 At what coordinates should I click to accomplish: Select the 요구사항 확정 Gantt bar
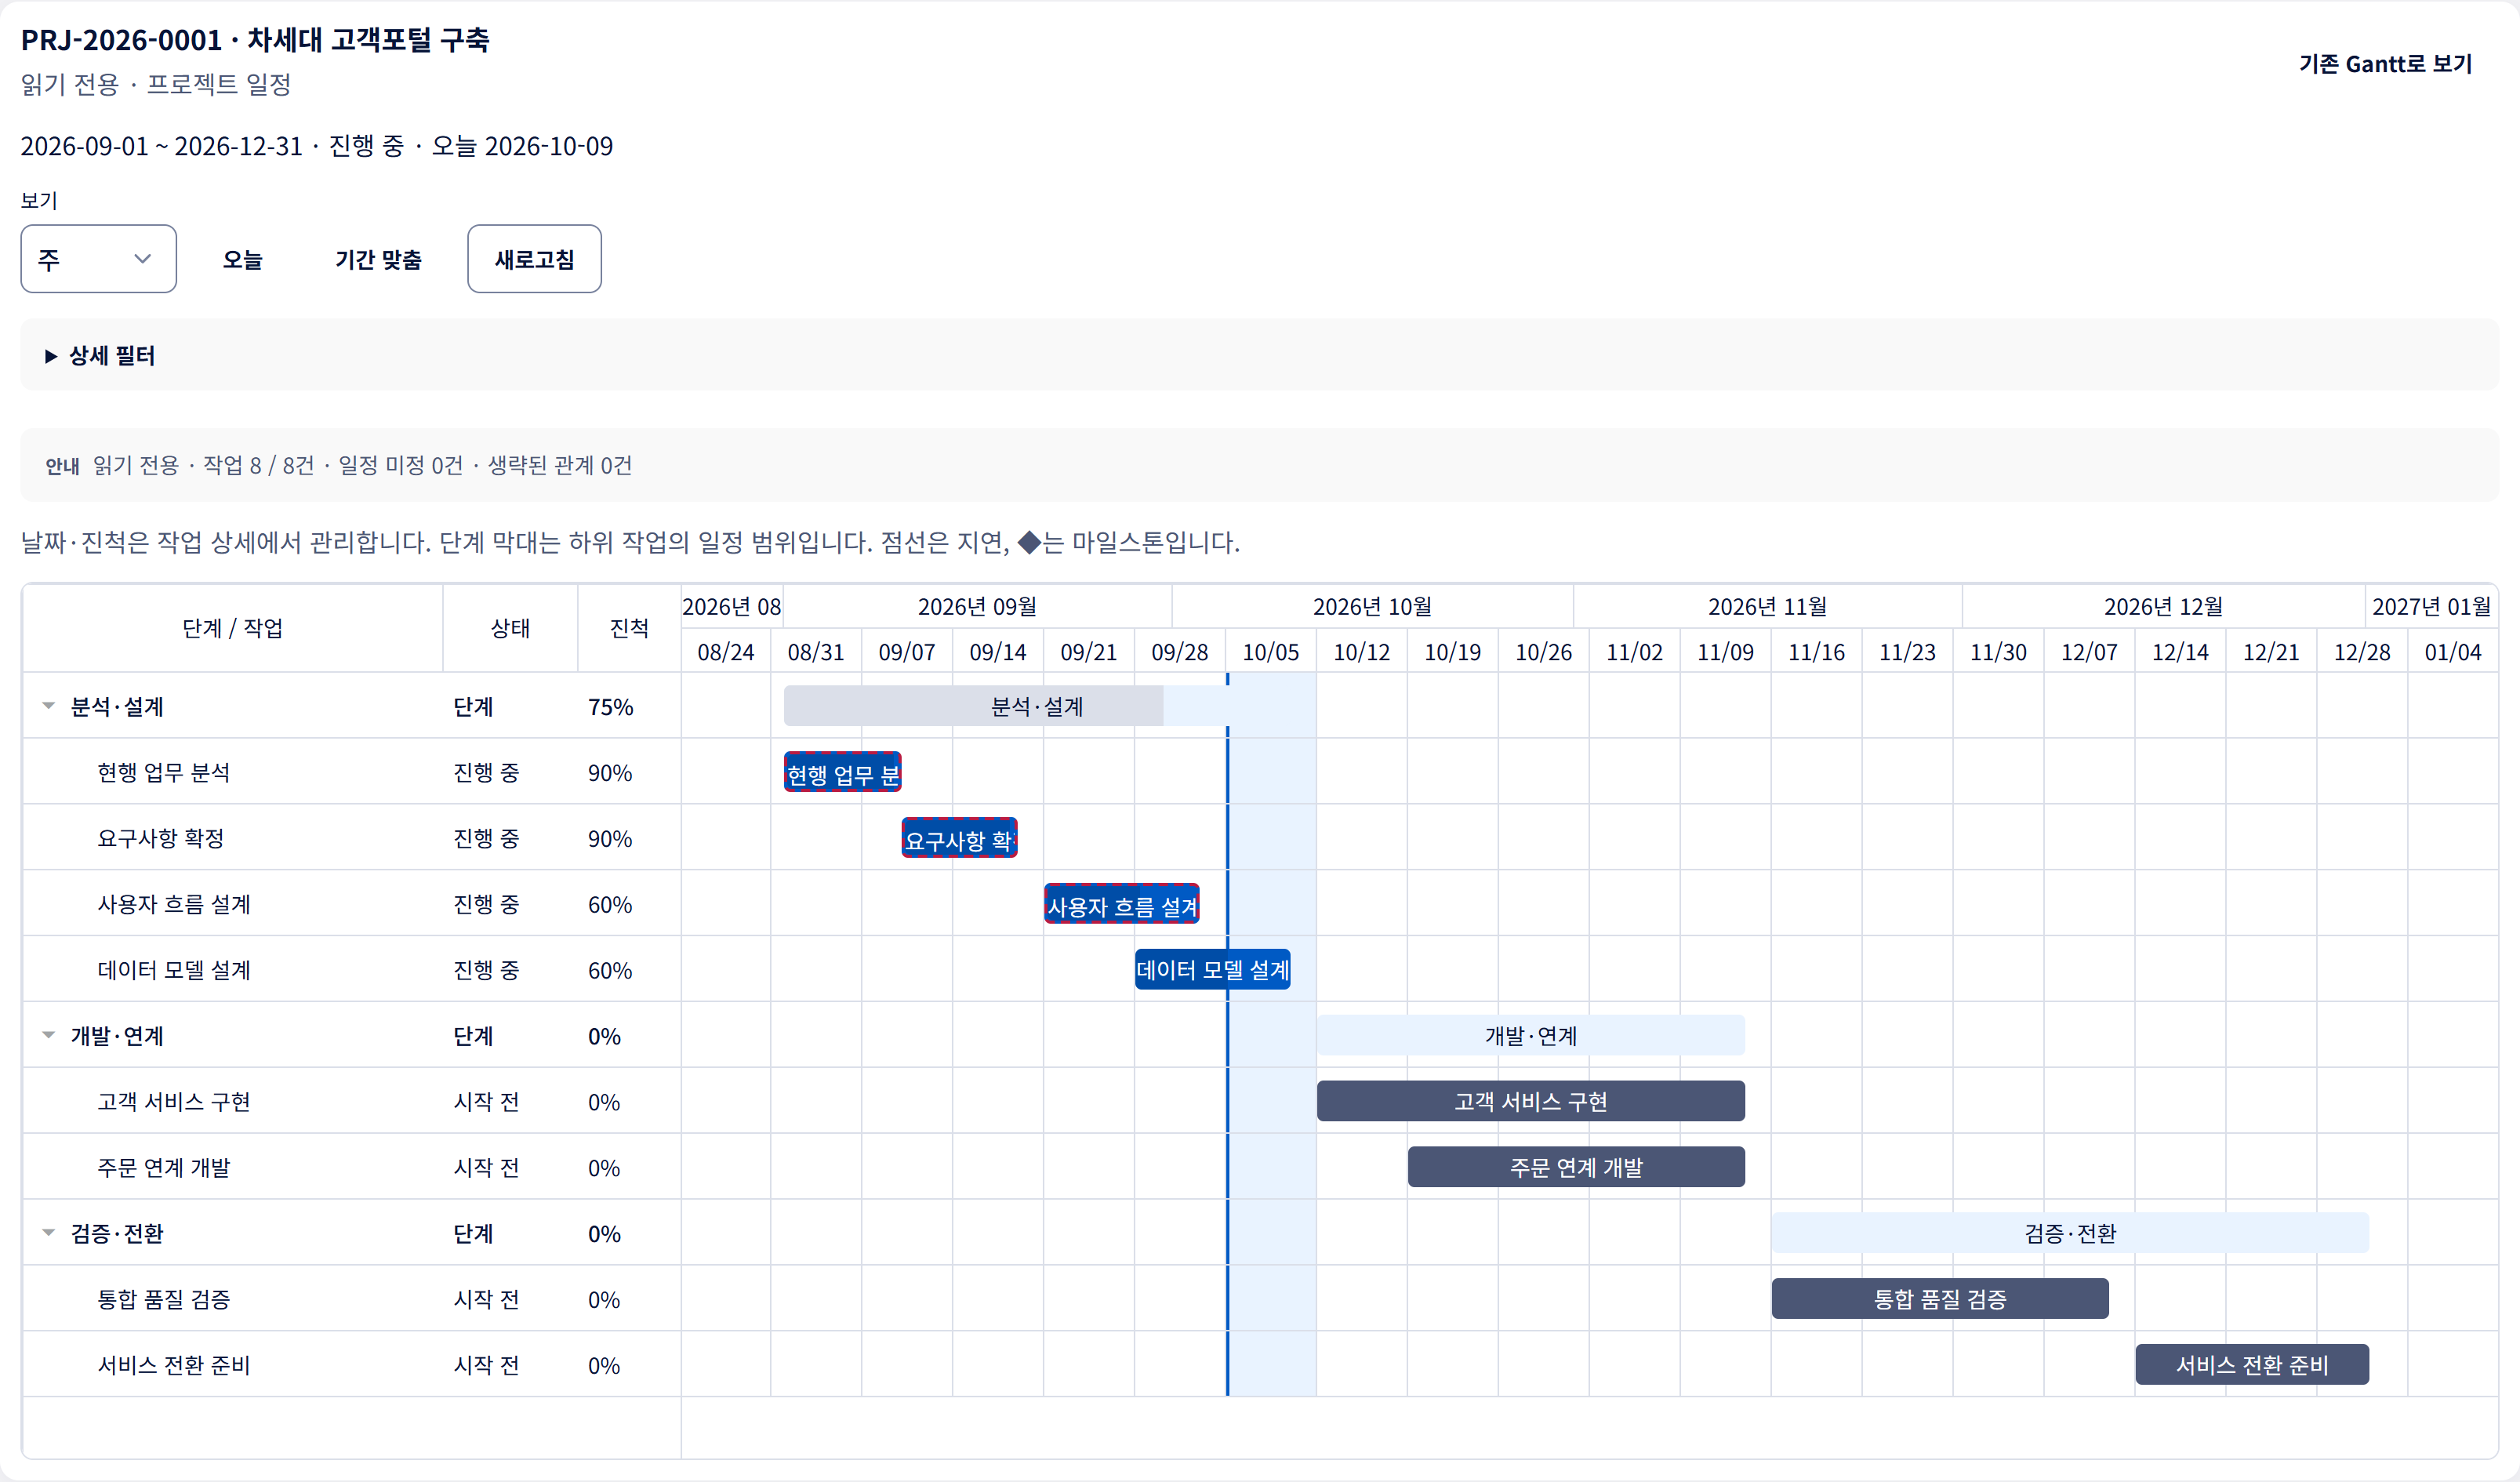coord(959,838)
